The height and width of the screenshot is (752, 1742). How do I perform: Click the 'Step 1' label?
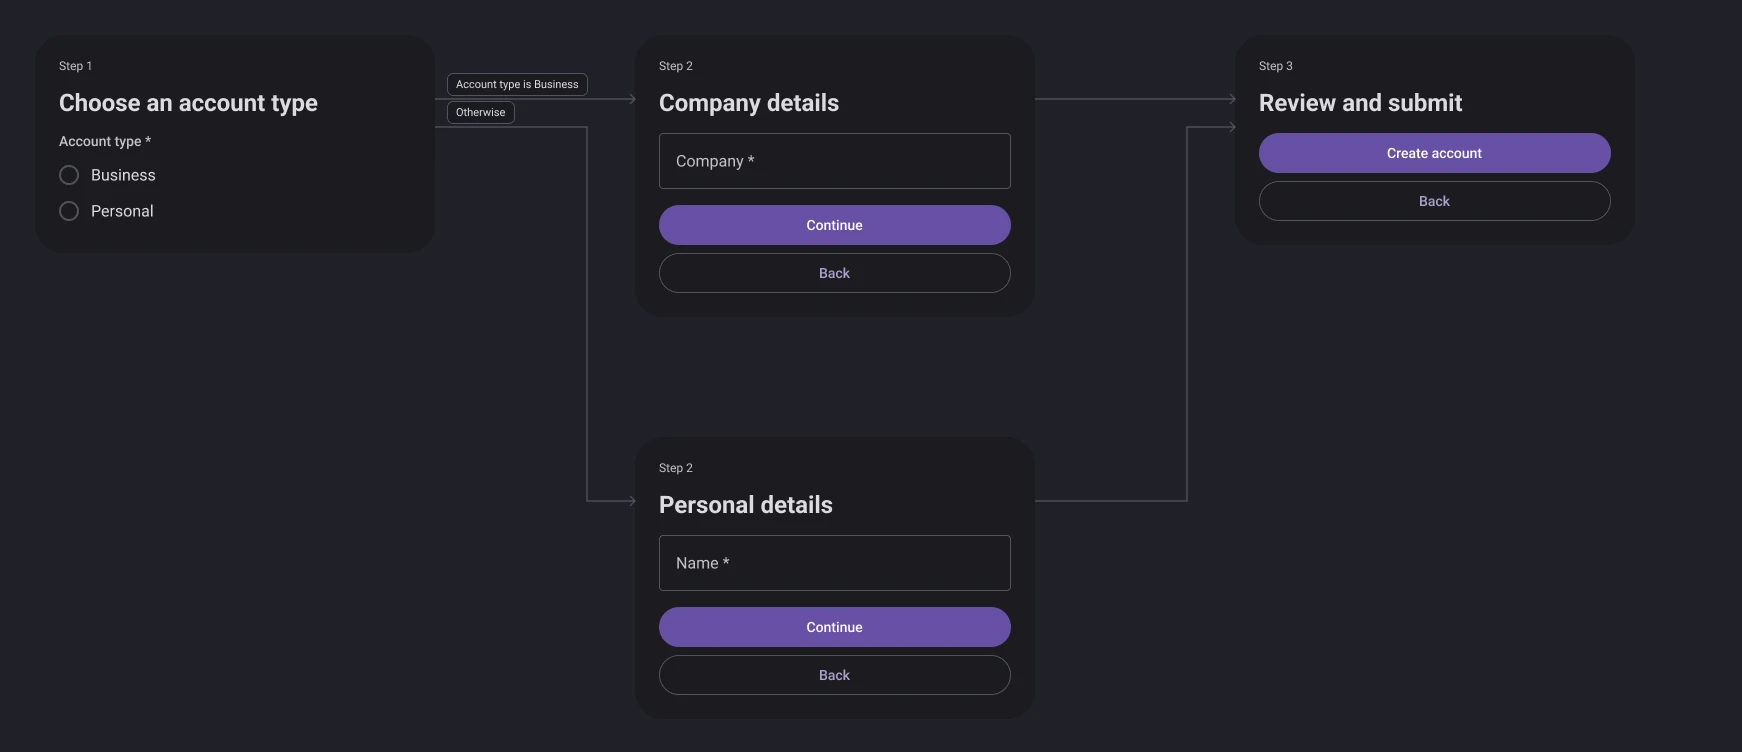click(x=75, y=66)
